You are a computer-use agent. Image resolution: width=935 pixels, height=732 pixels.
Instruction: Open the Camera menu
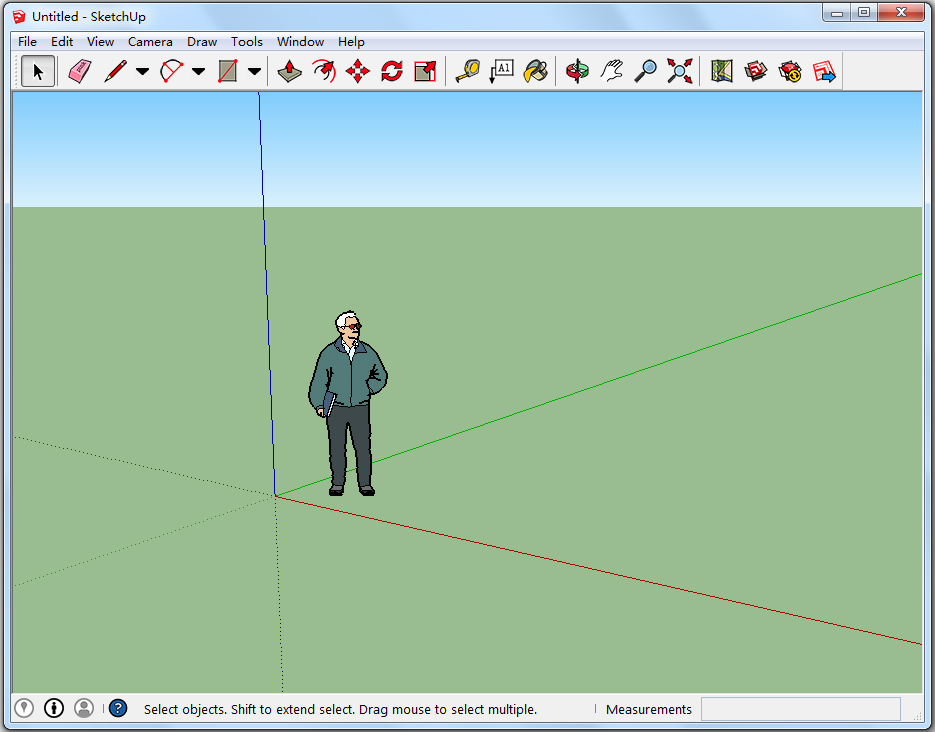coord(150,41)
